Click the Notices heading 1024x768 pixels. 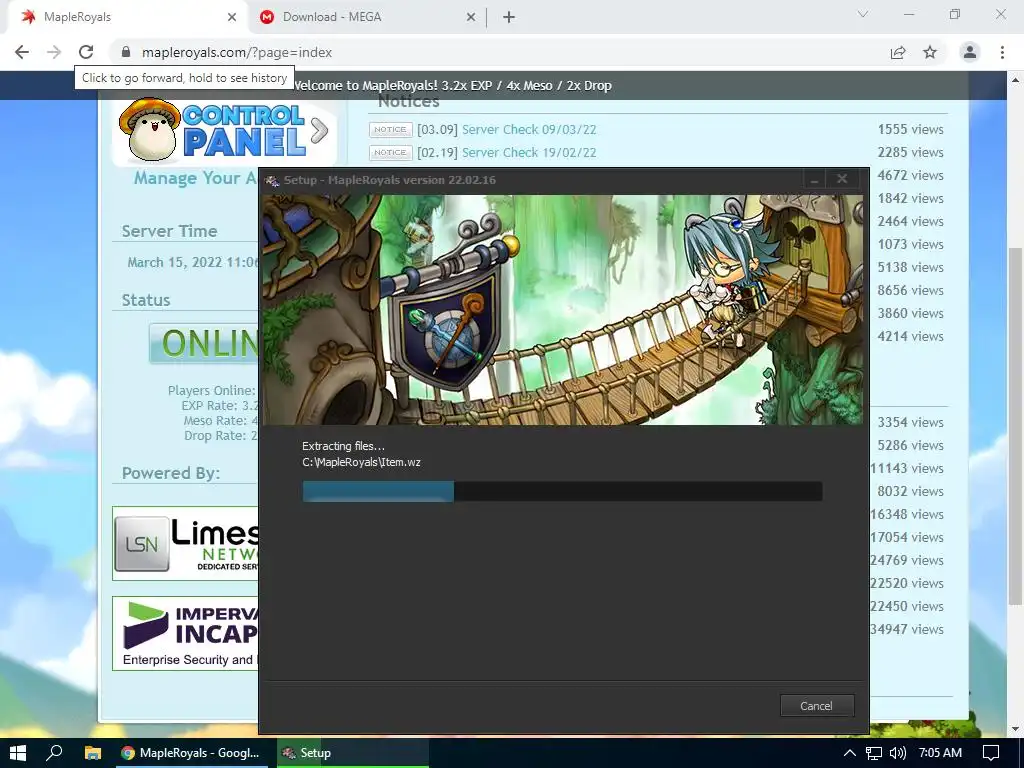pyautogui.click(x=408, y=102)
